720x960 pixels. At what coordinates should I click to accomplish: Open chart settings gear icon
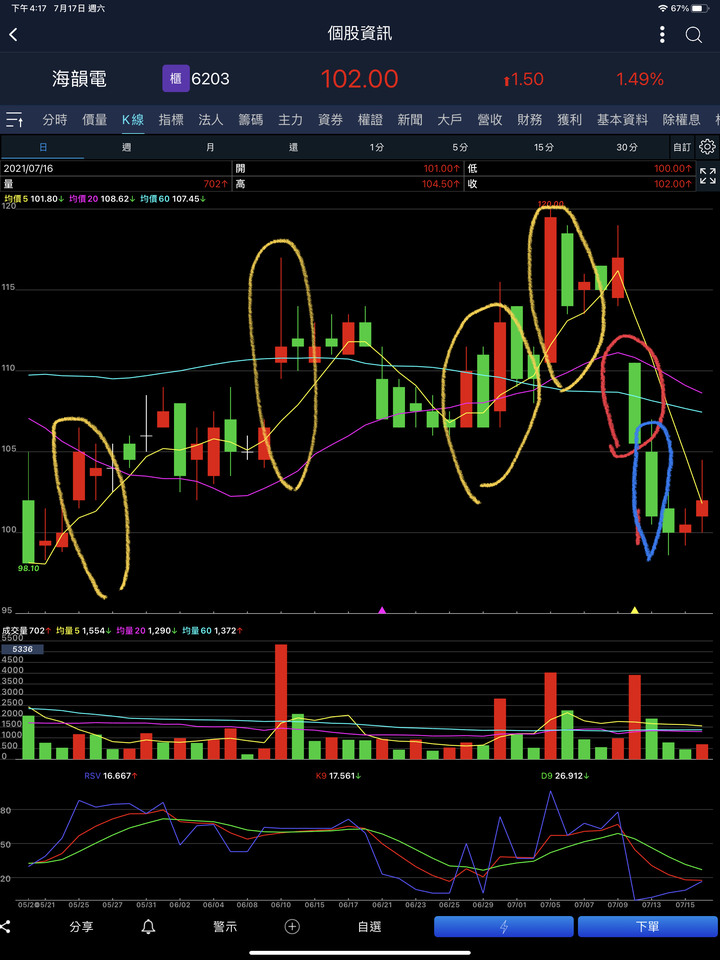tap(707, 147)
